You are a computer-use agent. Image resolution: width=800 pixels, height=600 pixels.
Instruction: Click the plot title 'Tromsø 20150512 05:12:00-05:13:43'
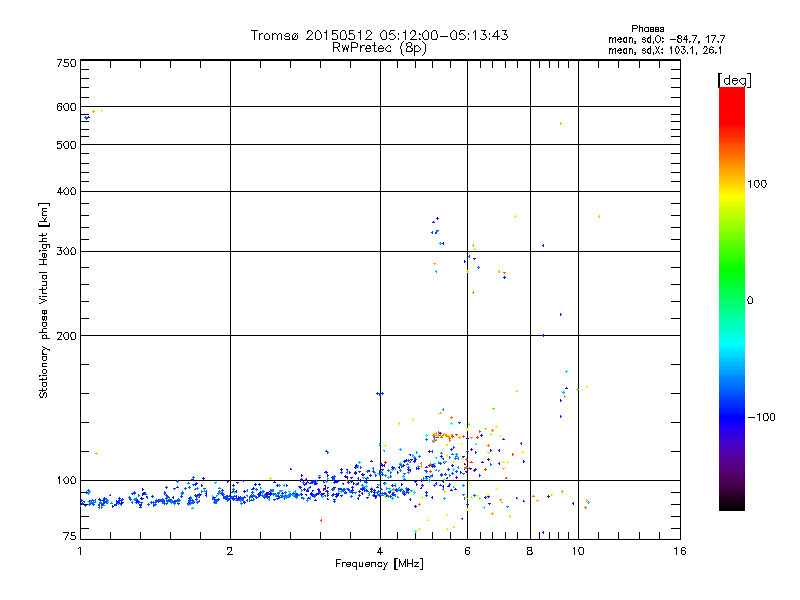(379, 35)
